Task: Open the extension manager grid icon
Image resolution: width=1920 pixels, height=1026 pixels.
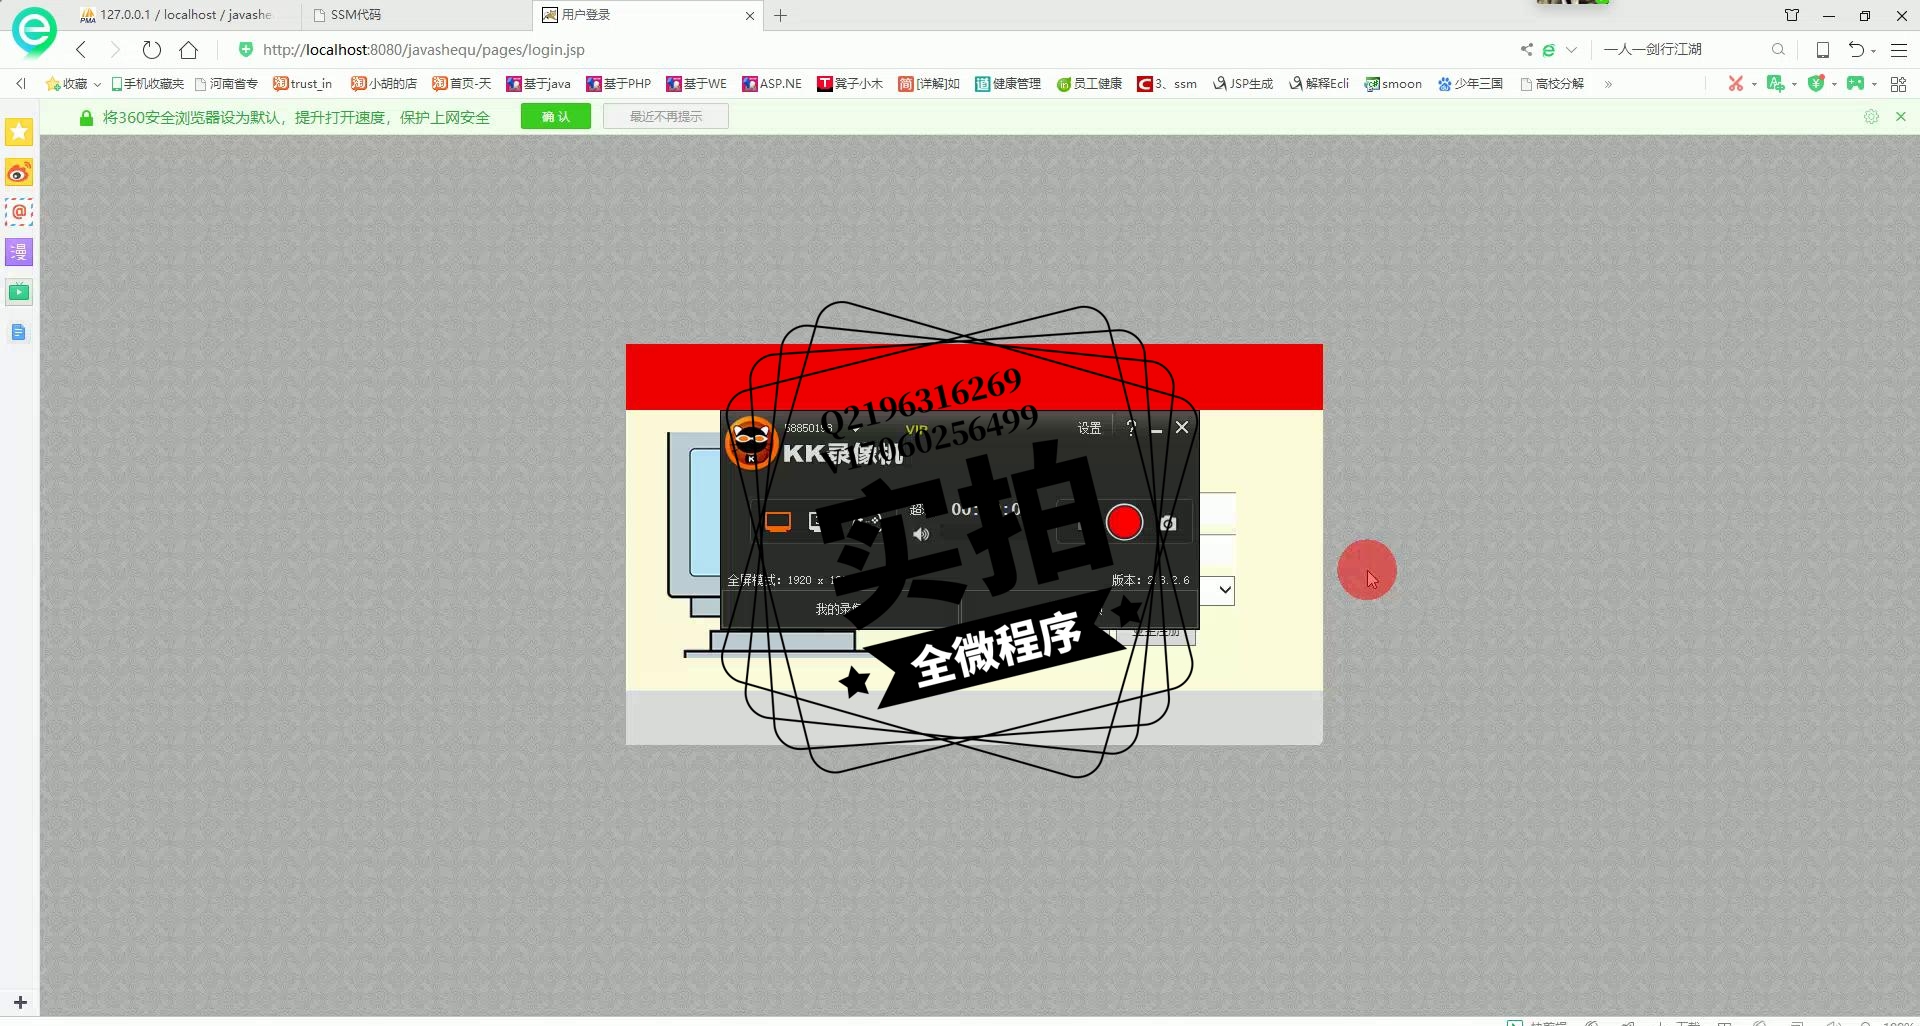Action: (x=1898, y=84)
